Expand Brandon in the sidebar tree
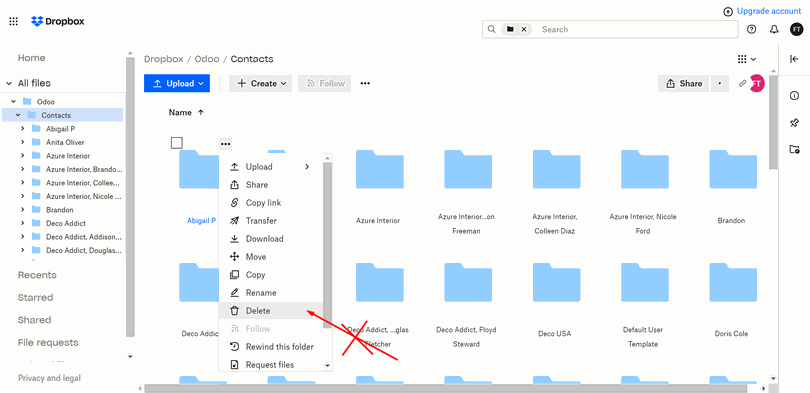Viewport: 810px width, 393px height. [22, 210]
